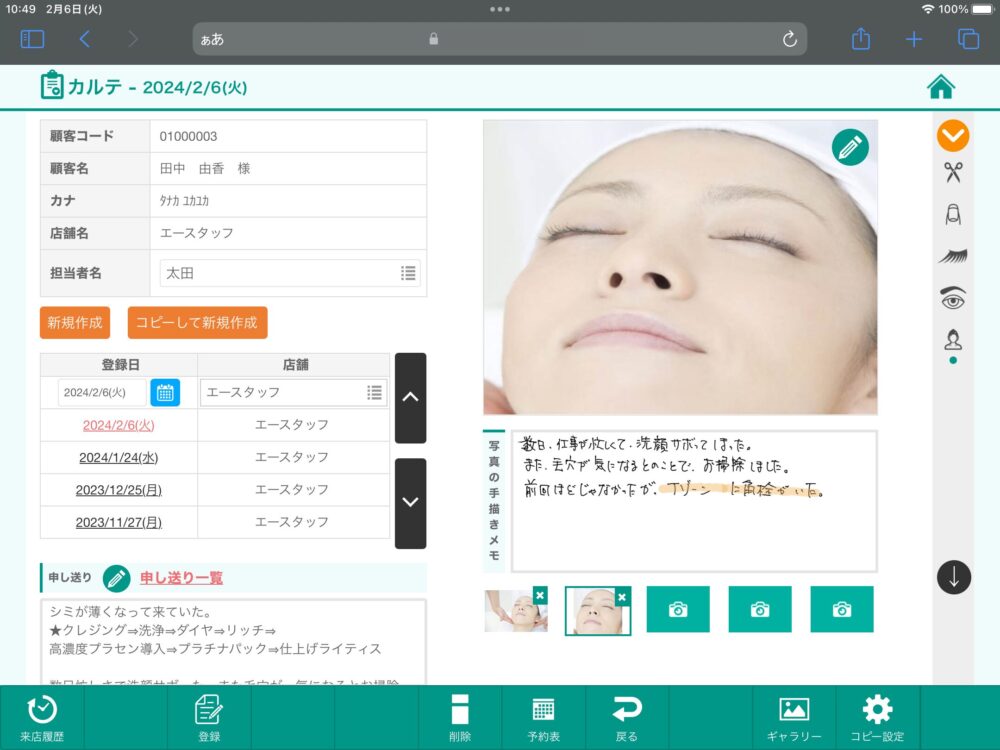Tap the Safari share icon
Image resolution: width=1000 pixels, height=750 pixels.
pos(861,39)
